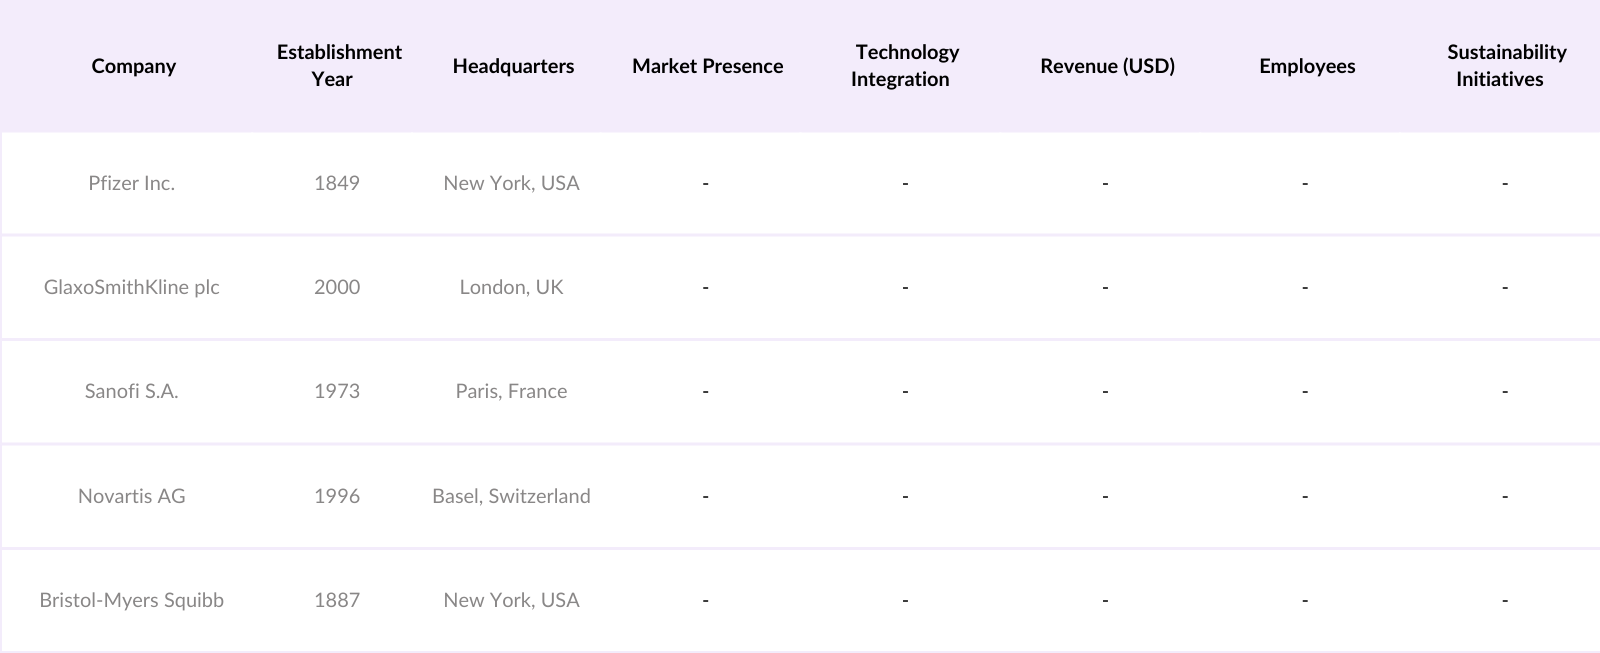
Task: Click the Headquarters column header
Action: tap(513, 66)
